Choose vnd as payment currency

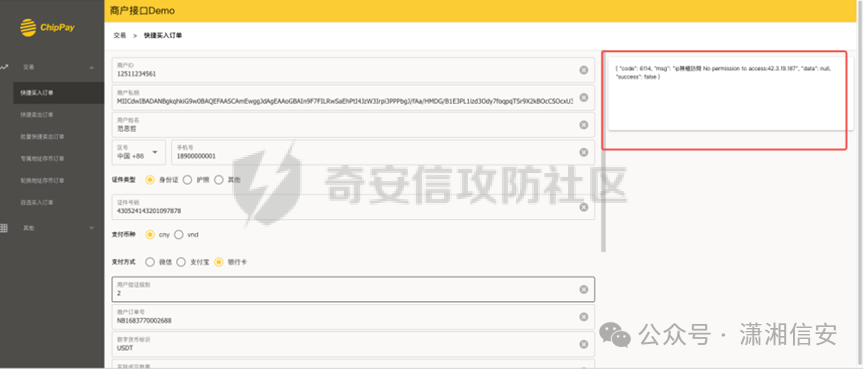(179, 234)
